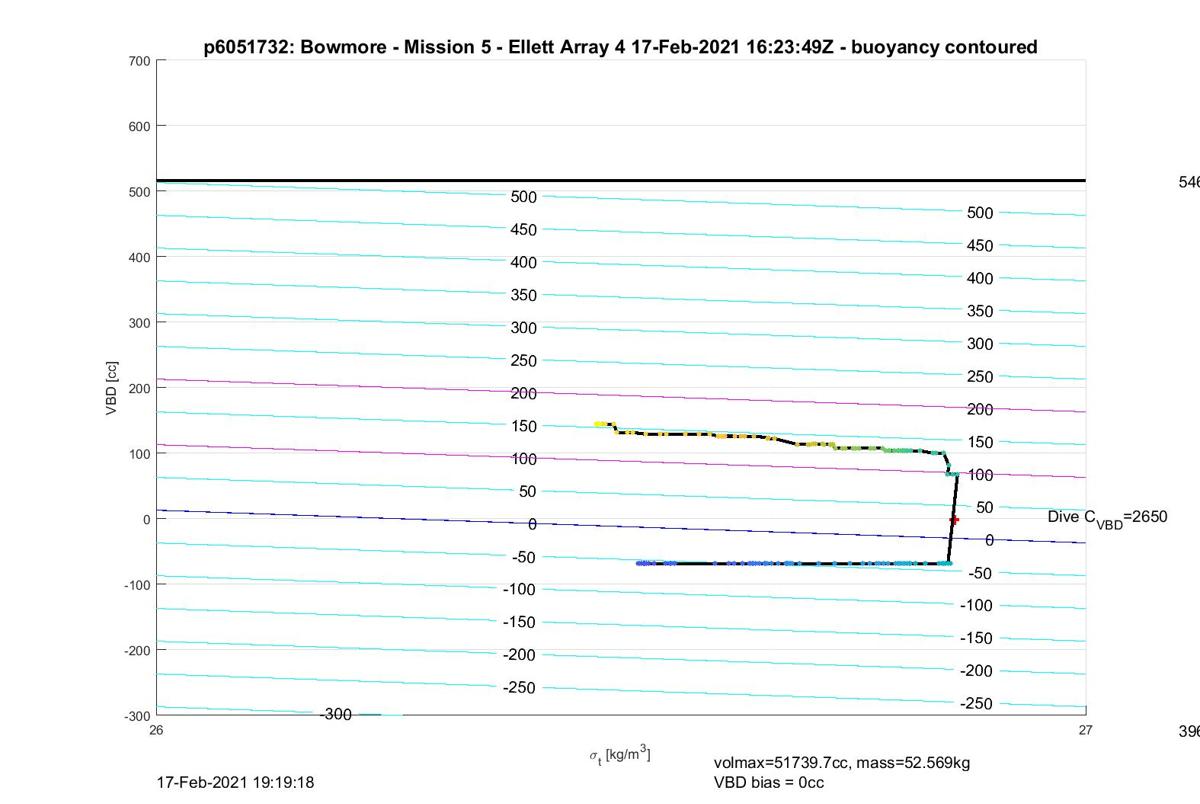Click the sigma-t [kg/m3] x-axis label
Screen dimensions: 1200x804
(619, 754)
